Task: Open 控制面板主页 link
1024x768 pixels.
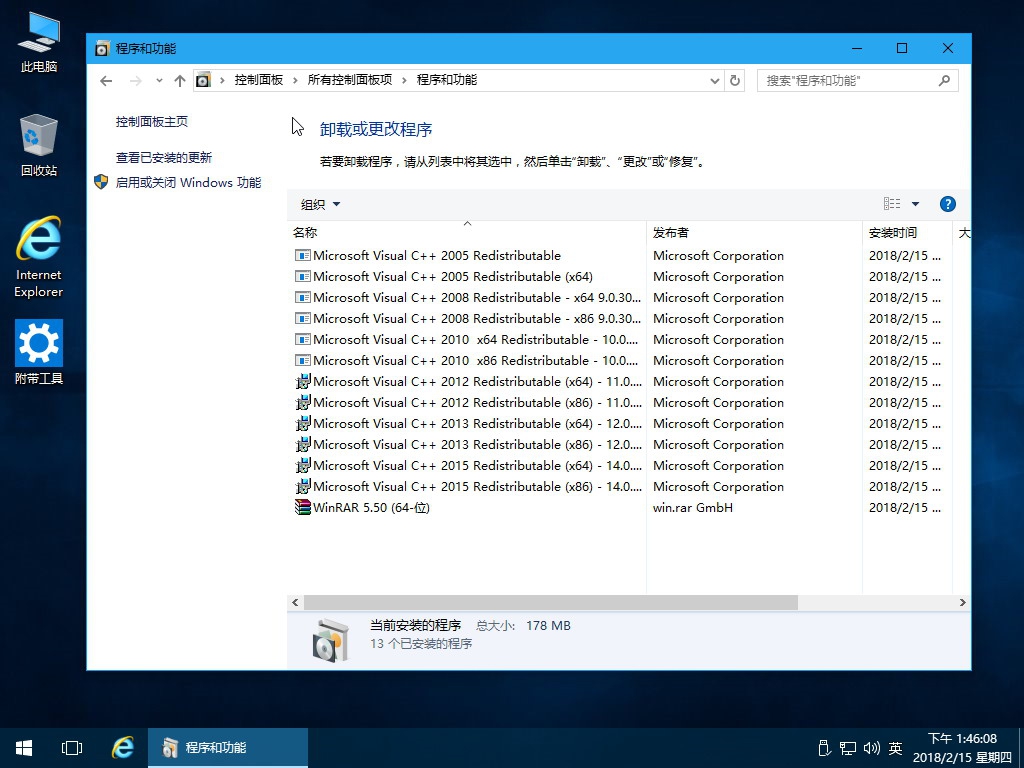Action: tap(152, 121)
